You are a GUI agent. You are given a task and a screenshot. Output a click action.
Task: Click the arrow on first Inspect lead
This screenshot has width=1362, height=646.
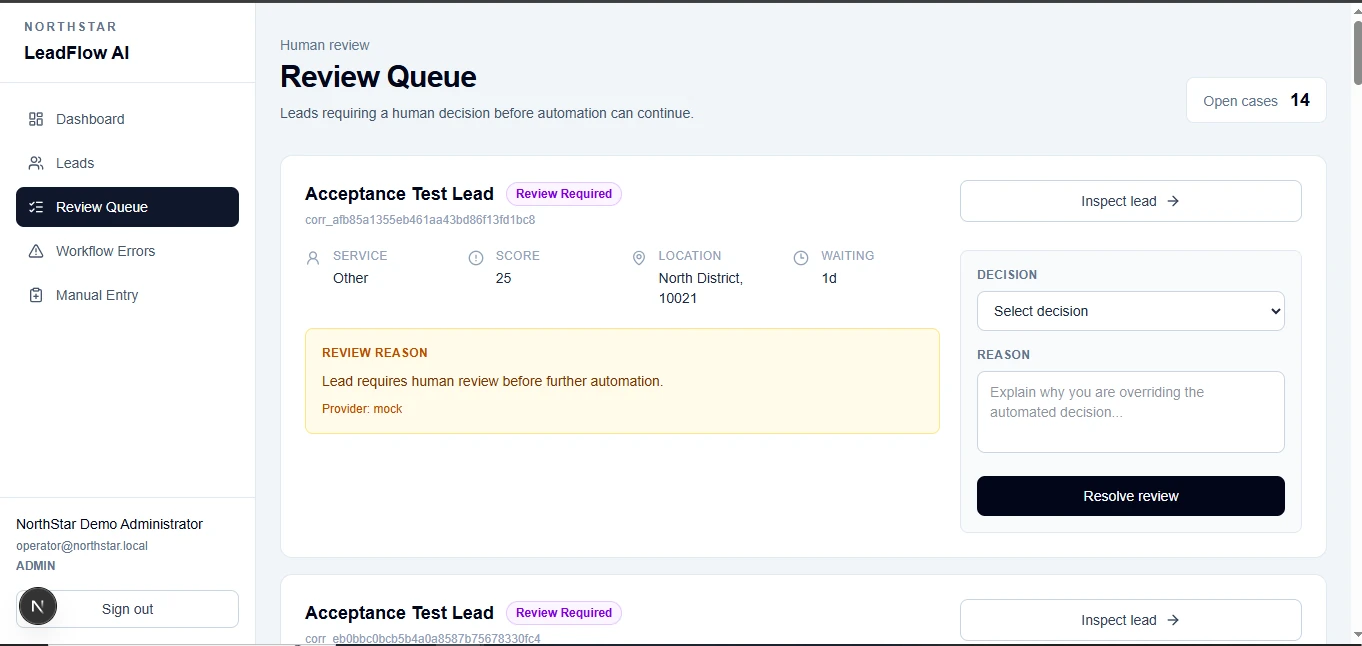coord(1174,201)
